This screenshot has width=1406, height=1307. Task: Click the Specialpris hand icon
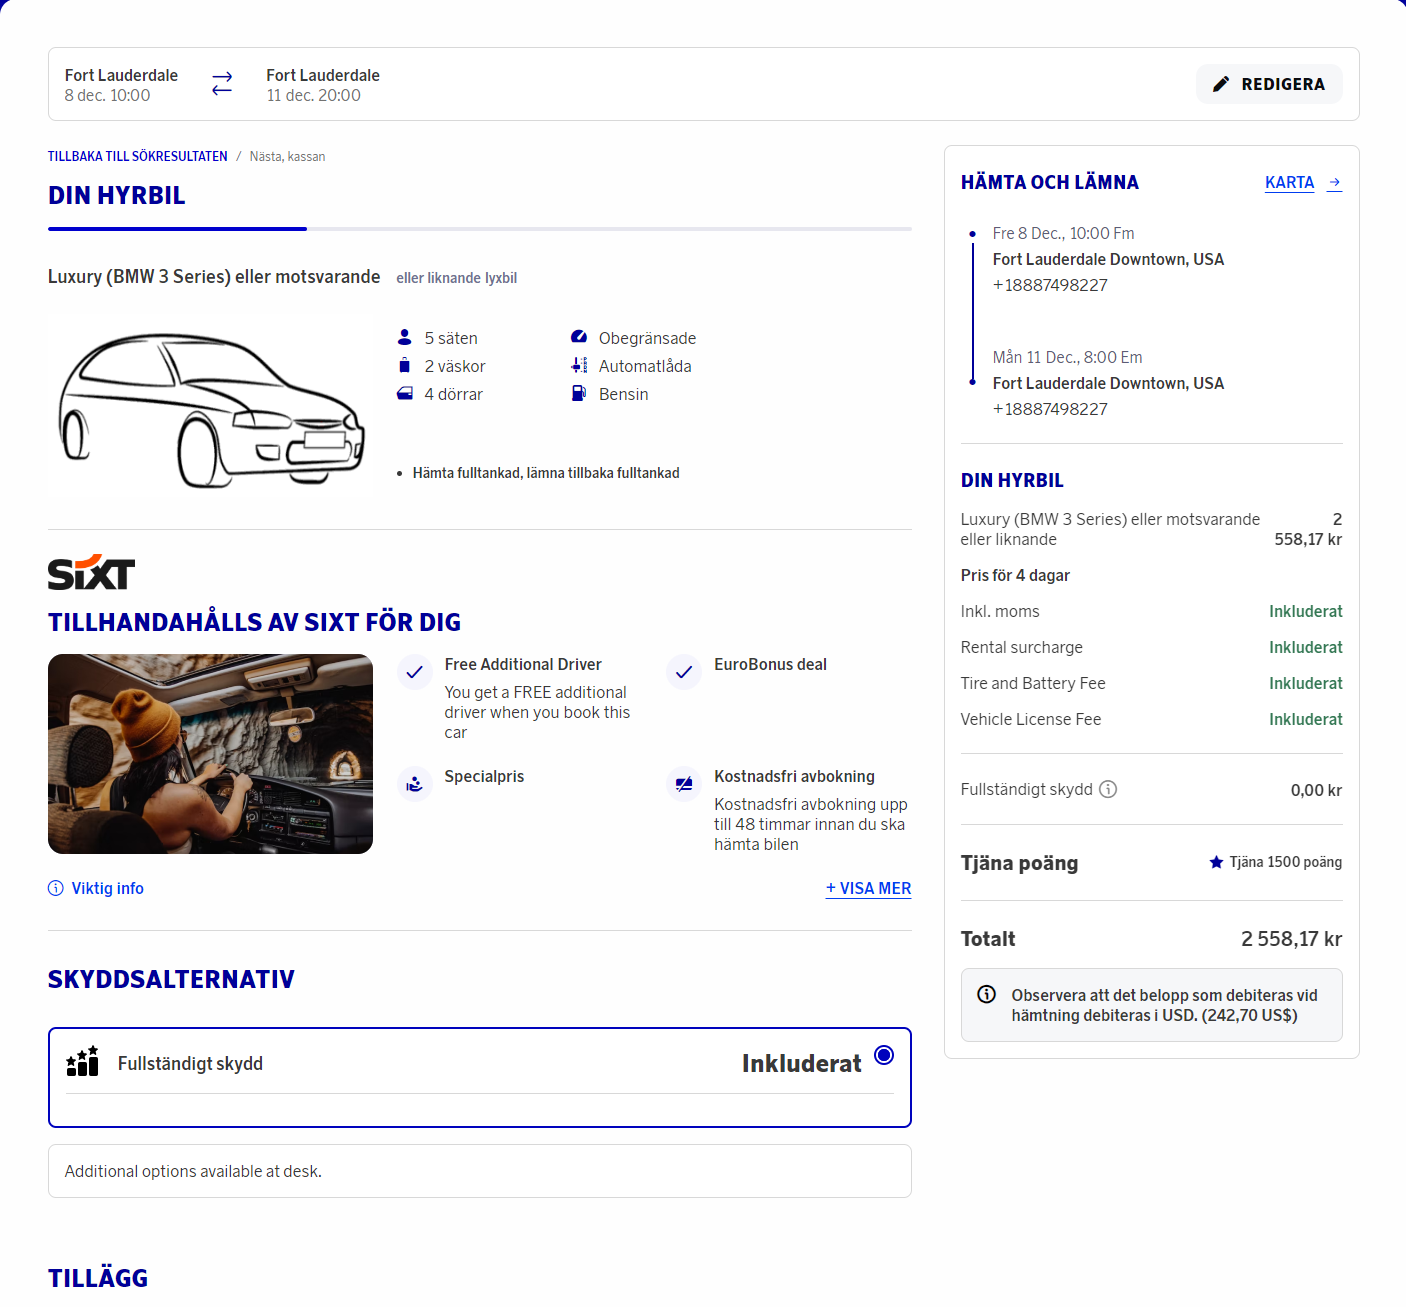coord(414,784)
